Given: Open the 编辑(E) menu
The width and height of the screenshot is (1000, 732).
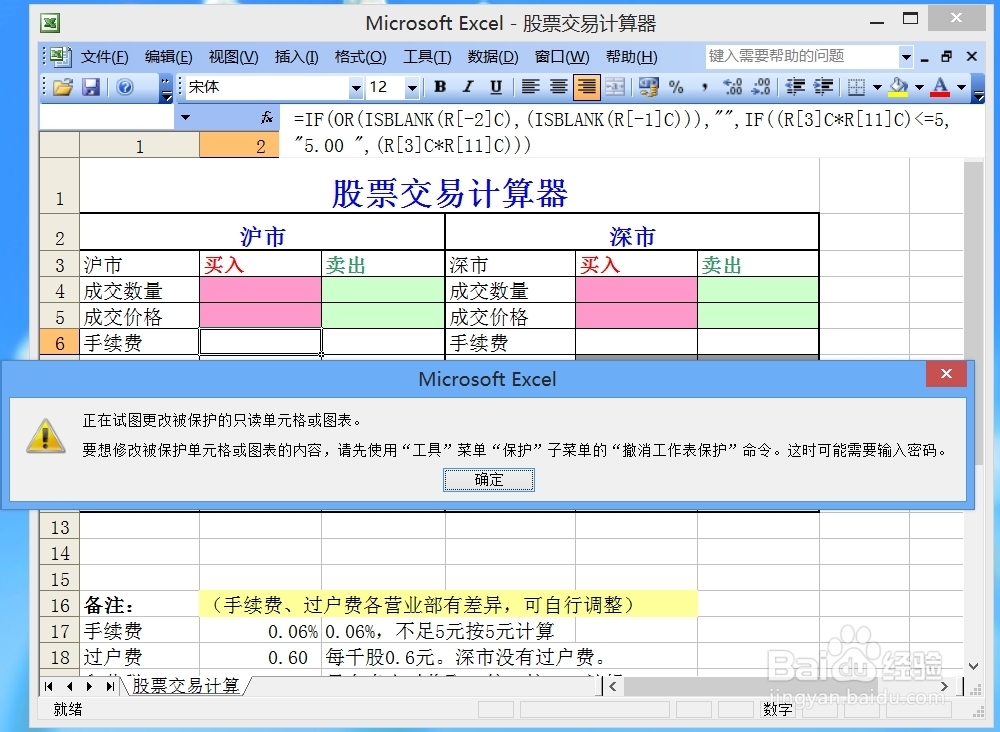Looking at the screenshot, I should pyautogui.click(x=168, y=57).
